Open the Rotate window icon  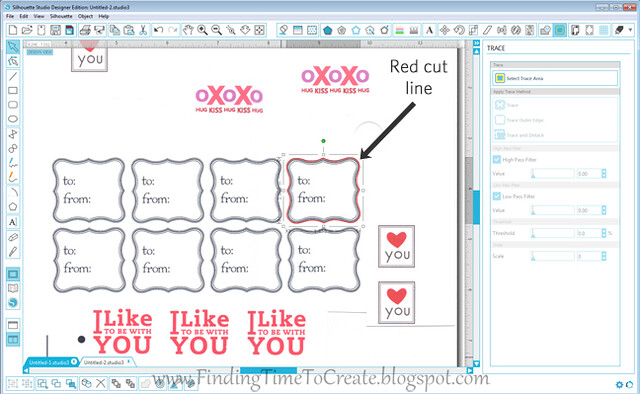459,30
